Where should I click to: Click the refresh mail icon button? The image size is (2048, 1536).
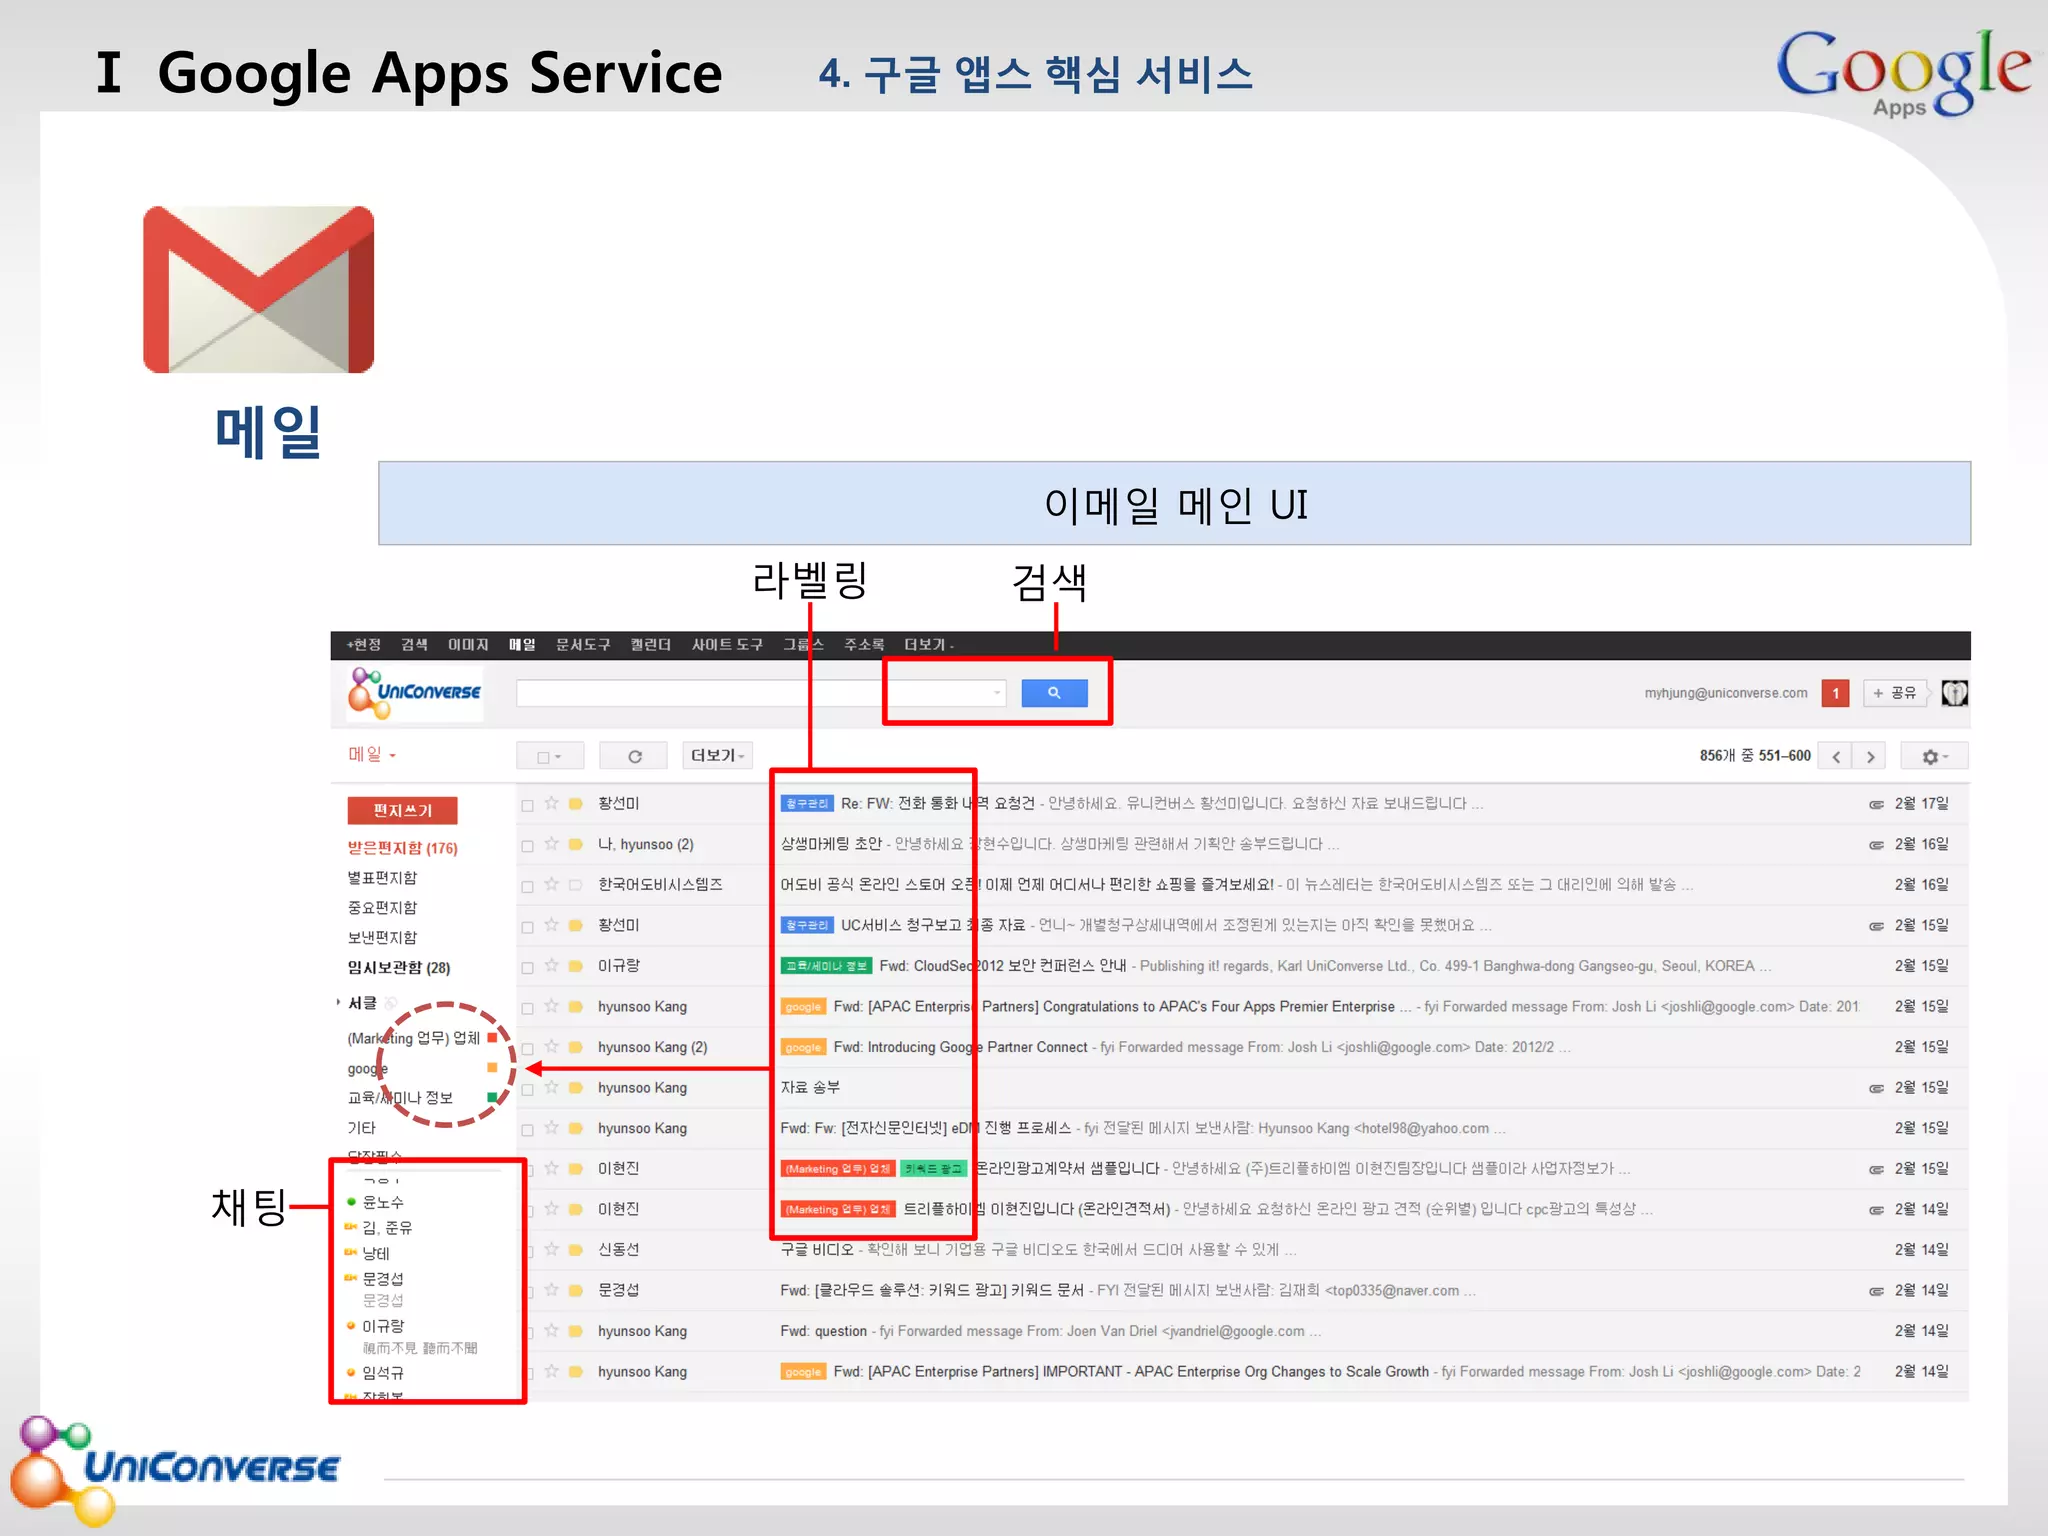(634, 756)
